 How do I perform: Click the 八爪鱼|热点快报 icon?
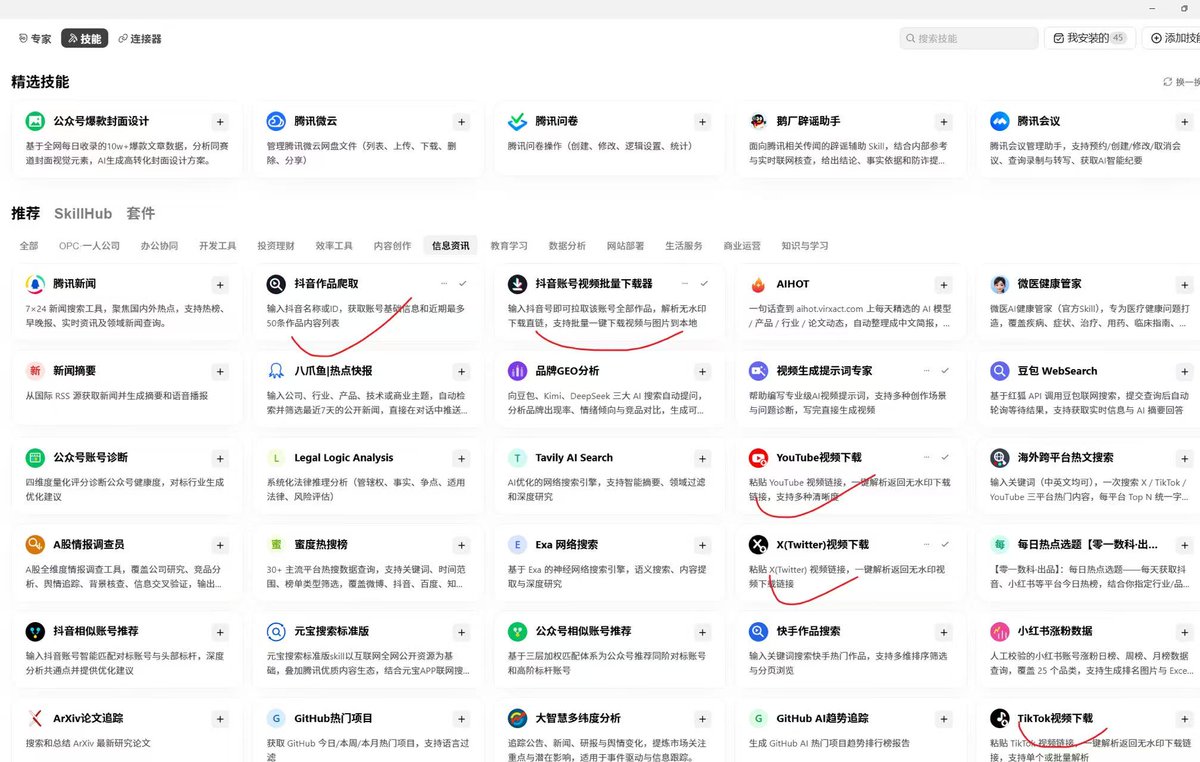[276, 371]
